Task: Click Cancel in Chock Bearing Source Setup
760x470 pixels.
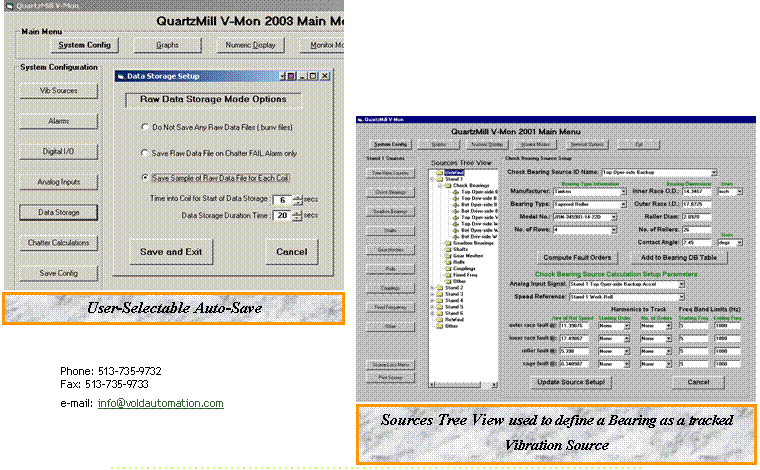Action: coord(698,382)
